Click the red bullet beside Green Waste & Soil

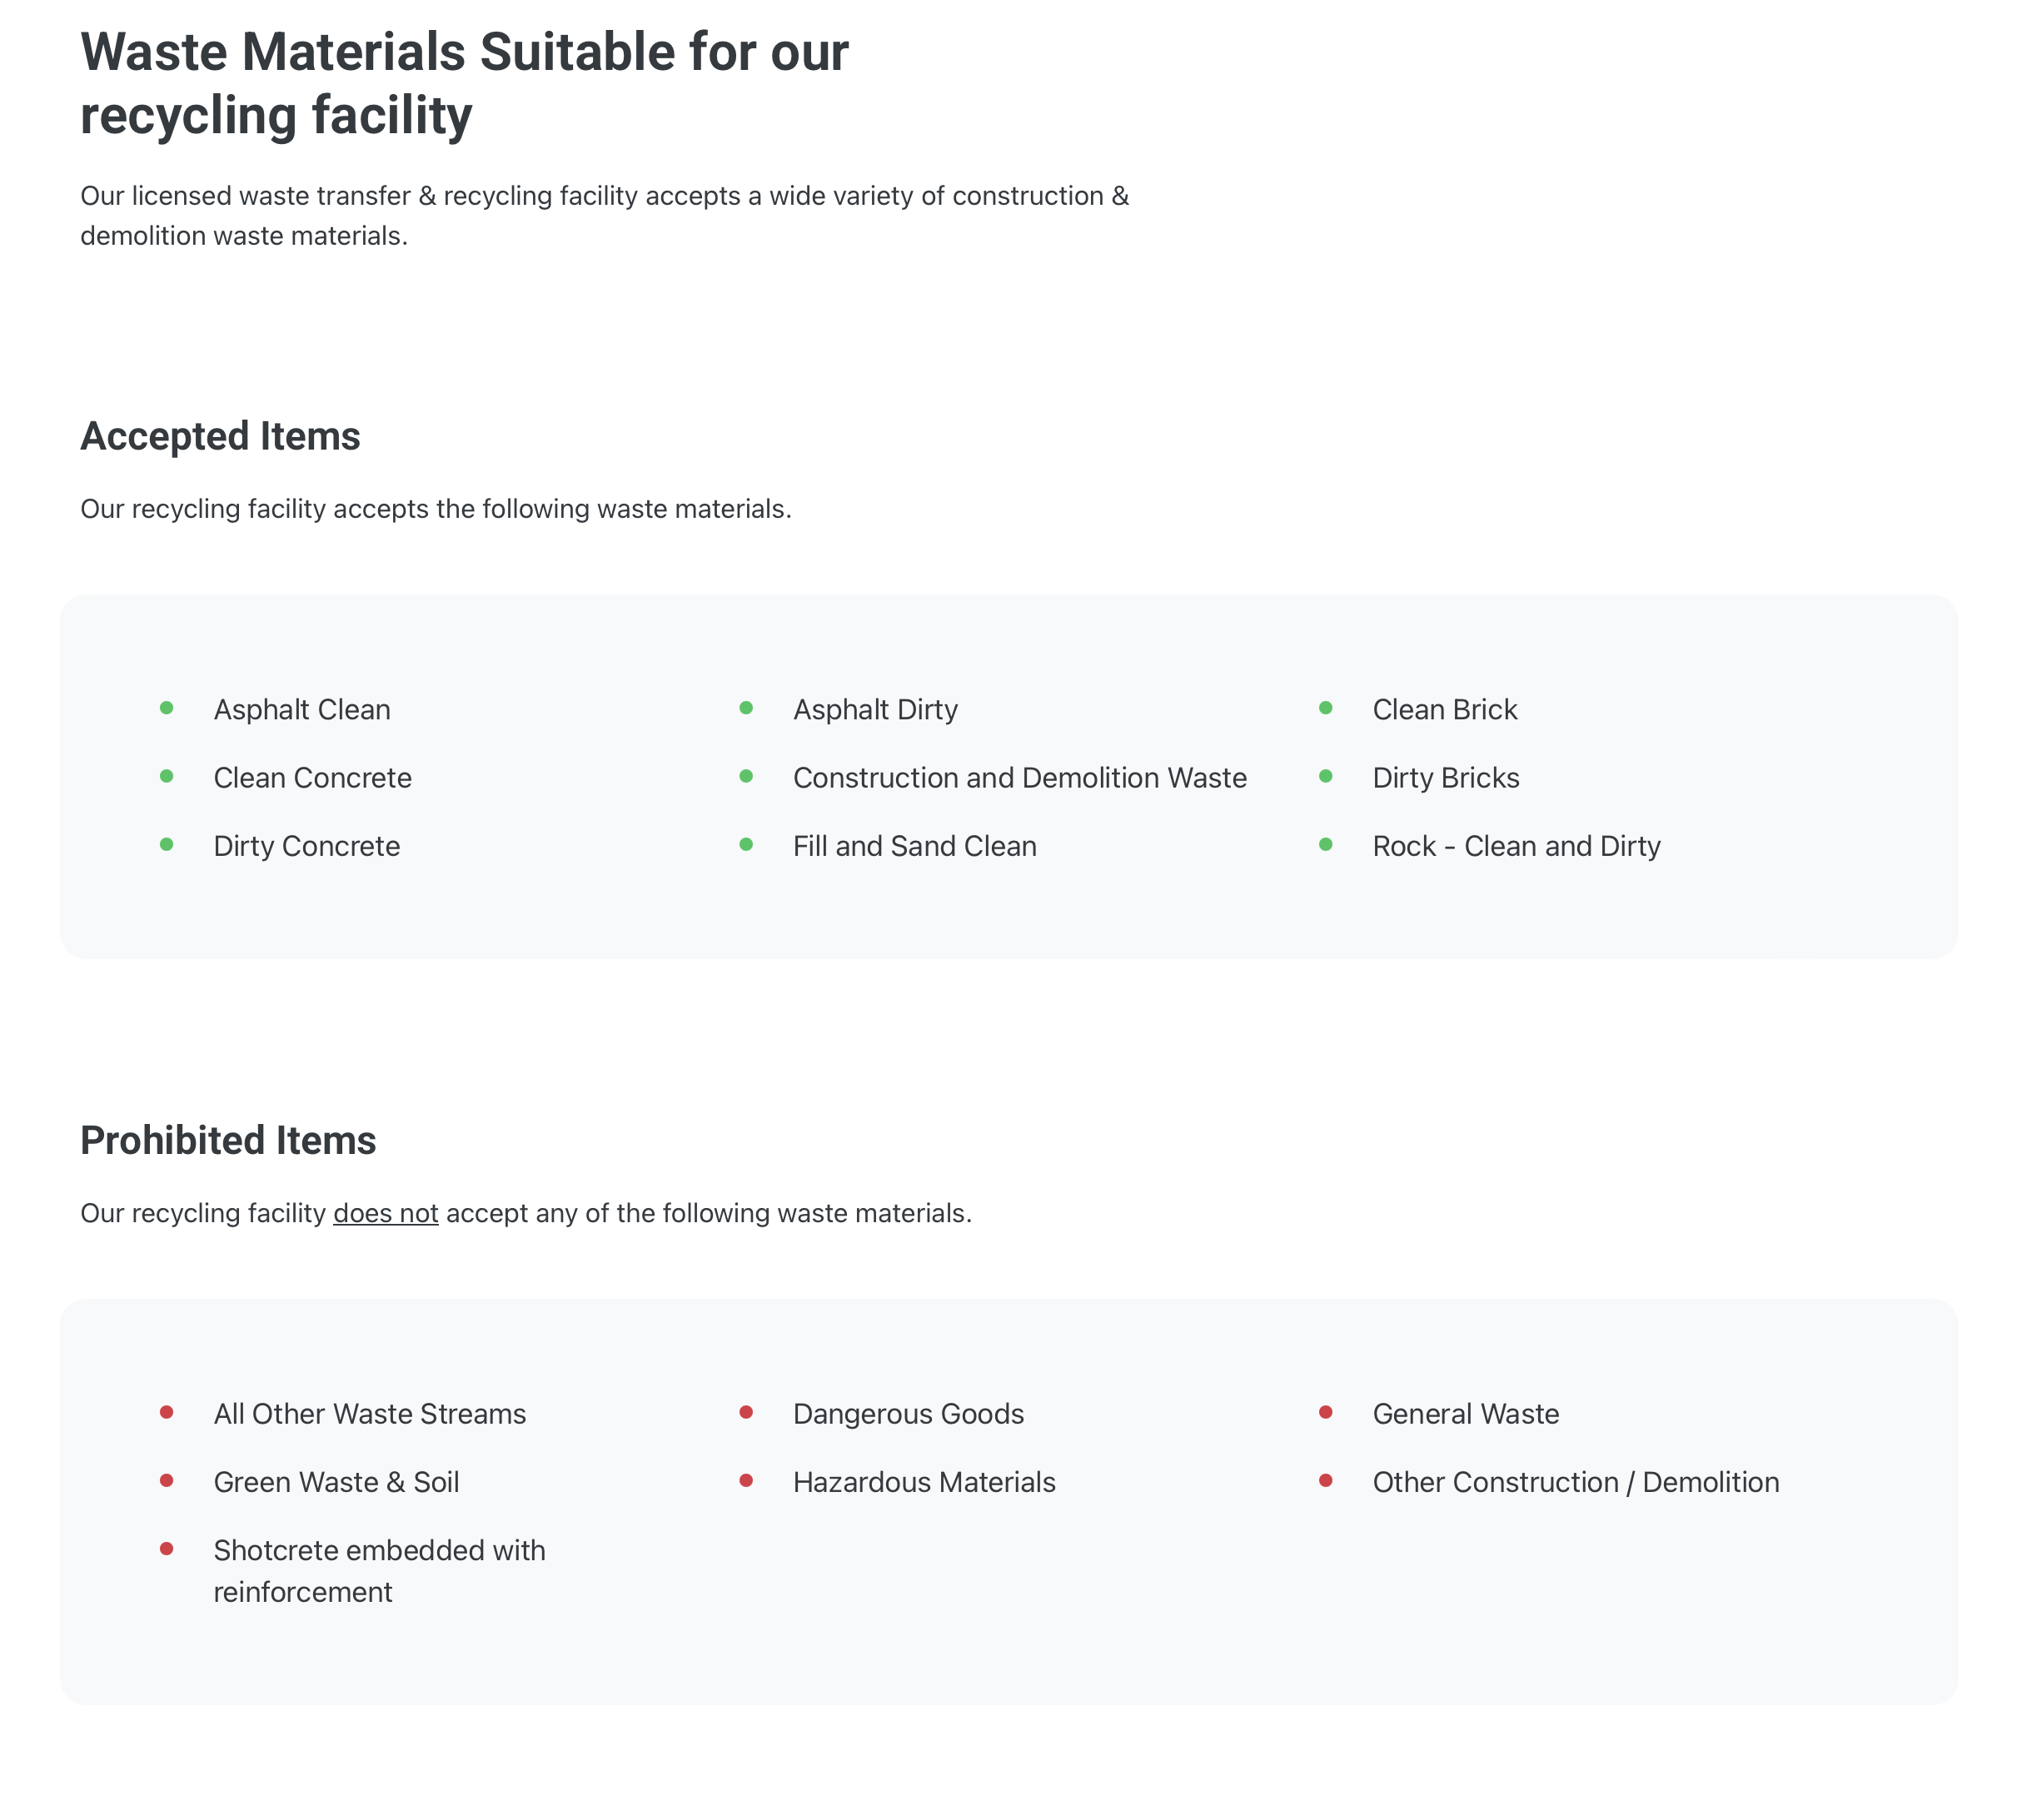166,1480
